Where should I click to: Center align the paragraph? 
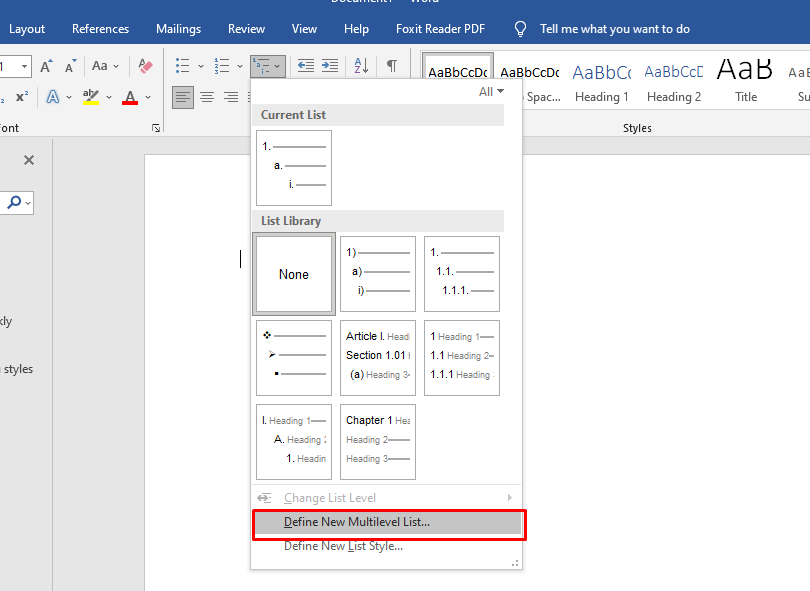(x=207, y=97)
